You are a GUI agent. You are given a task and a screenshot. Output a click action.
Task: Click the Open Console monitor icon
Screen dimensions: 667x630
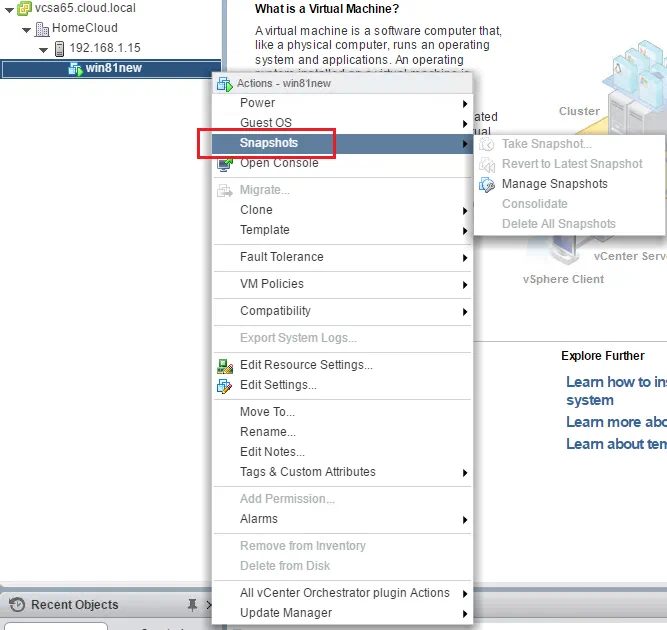225,163
